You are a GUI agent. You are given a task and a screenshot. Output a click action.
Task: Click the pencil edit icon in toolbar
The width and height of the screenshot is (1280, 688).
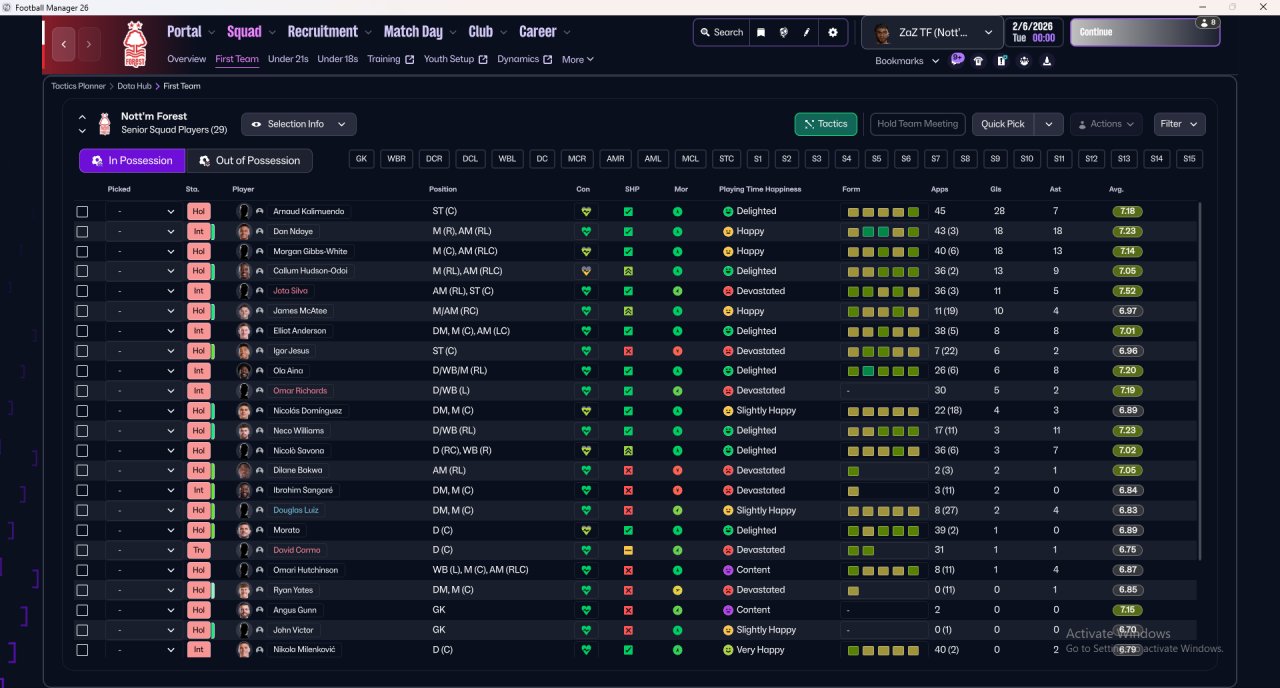coord(806,32)
